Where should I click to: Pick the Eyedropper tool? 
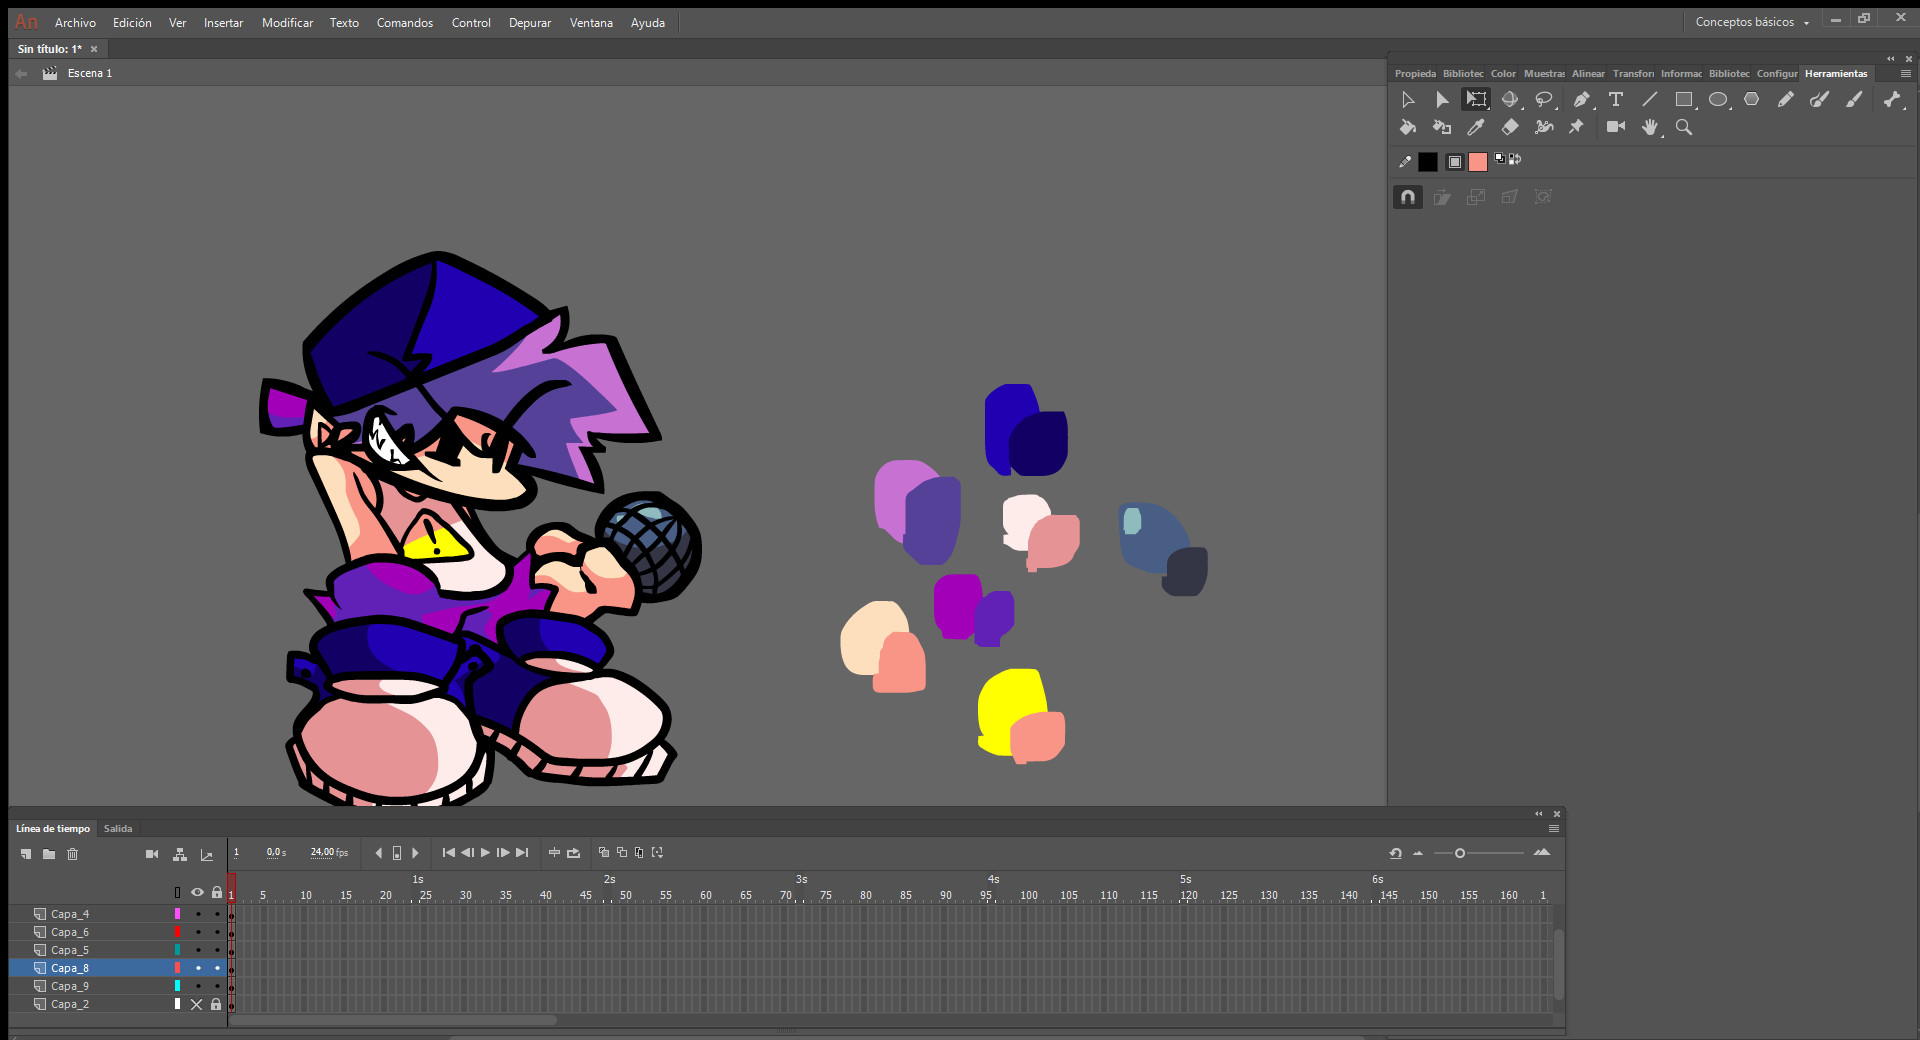point(1476,127)
